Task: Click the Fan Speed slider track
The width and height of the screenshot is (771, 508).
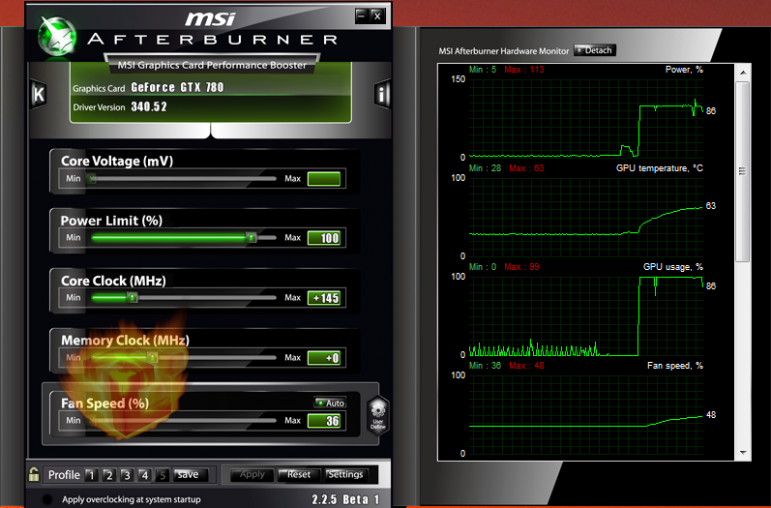Action: (x=183, y=420)
